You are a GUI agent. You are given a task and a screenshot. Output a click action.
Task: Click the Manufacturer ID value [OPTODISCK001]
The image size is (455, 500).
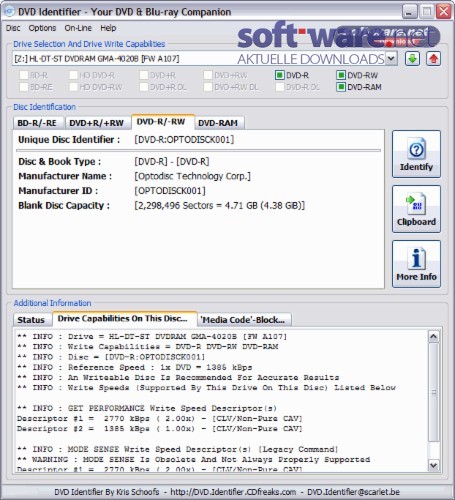coord(170,191)
